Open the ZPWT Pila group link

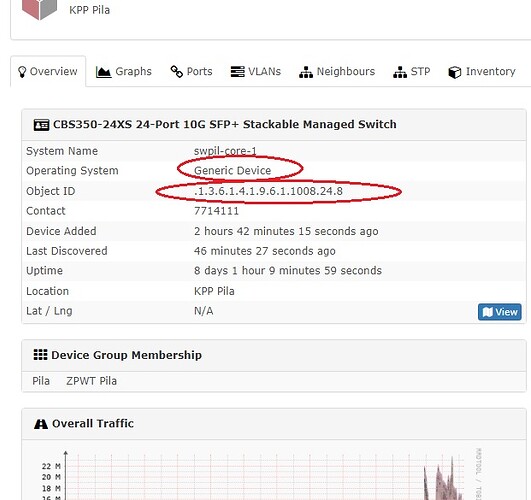(x=91, y=381)
